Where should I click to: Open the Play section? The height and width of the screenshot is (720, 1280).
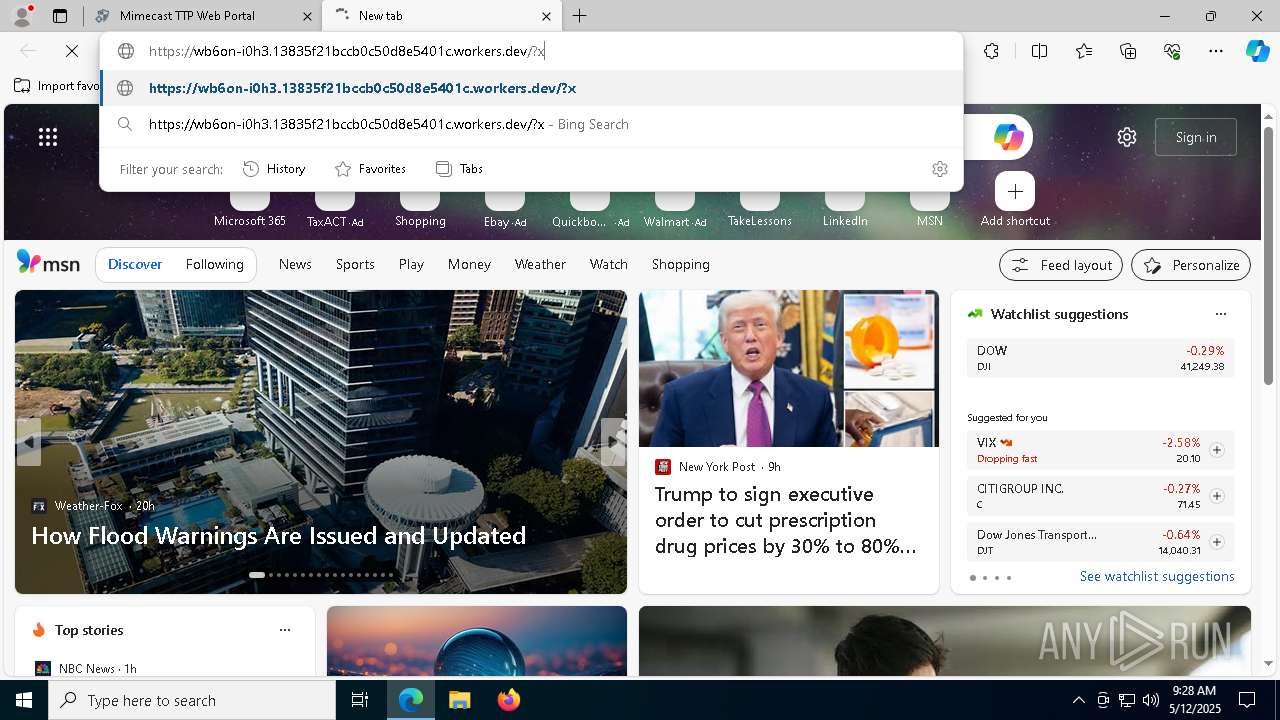point(411,264)
